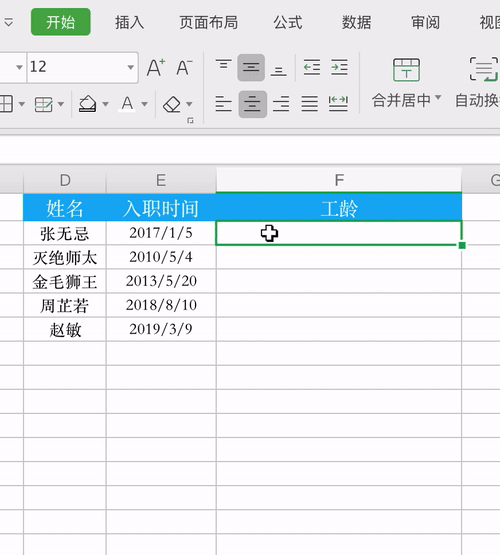Viewport: 500px width, 555px height.
Task: Select column F header
Action: [339, 180]
